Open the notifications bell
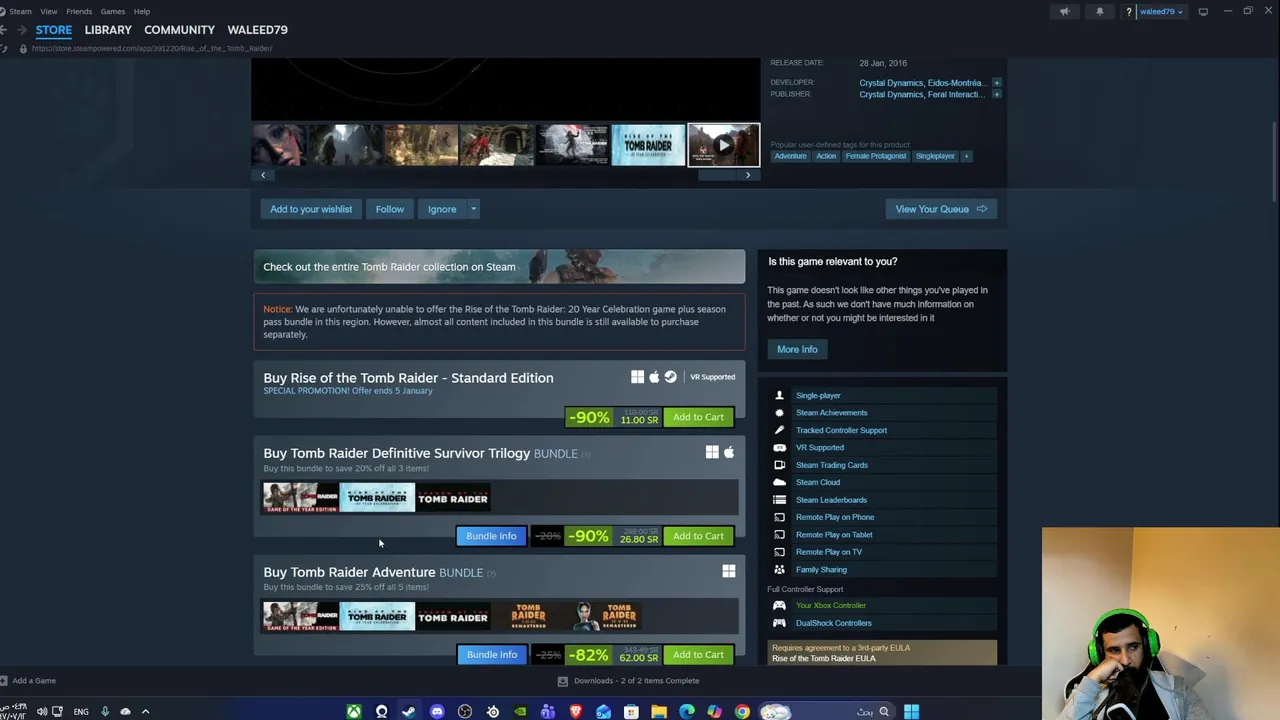The image size is (1280, 720). click(1099, 12)
